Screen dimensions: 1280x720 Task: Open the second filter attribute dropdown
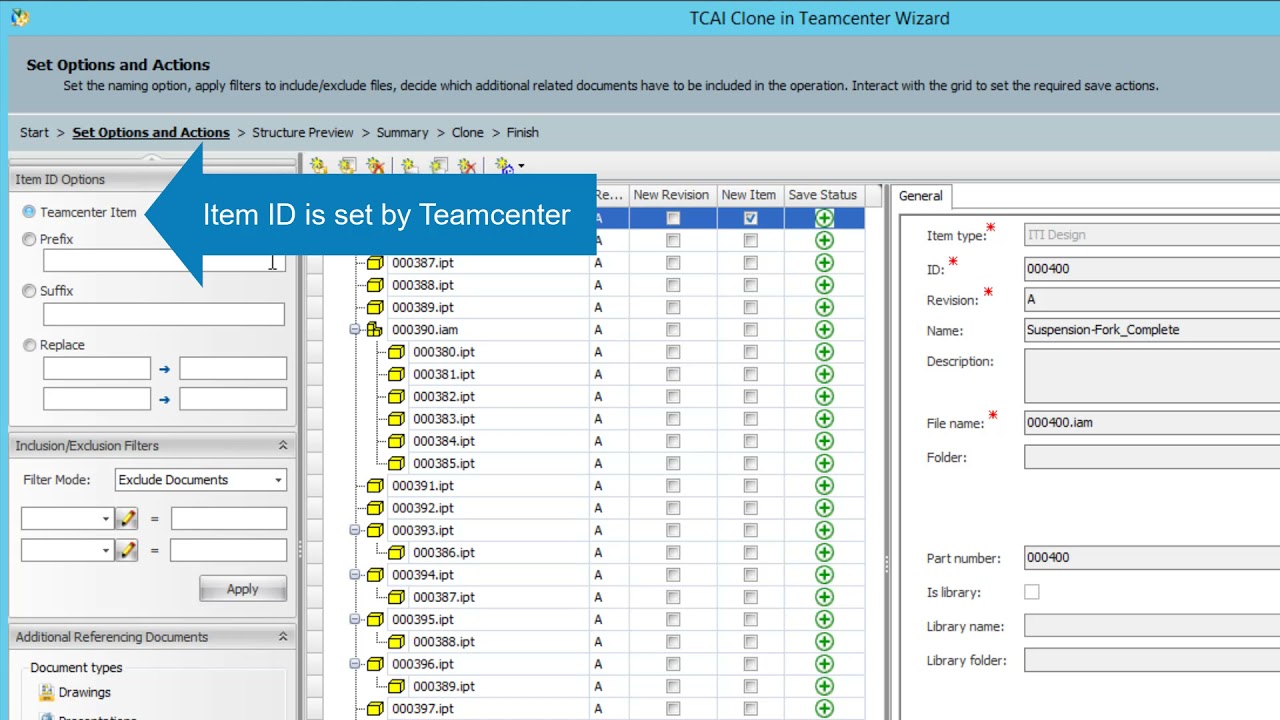[x=106, y=551]
